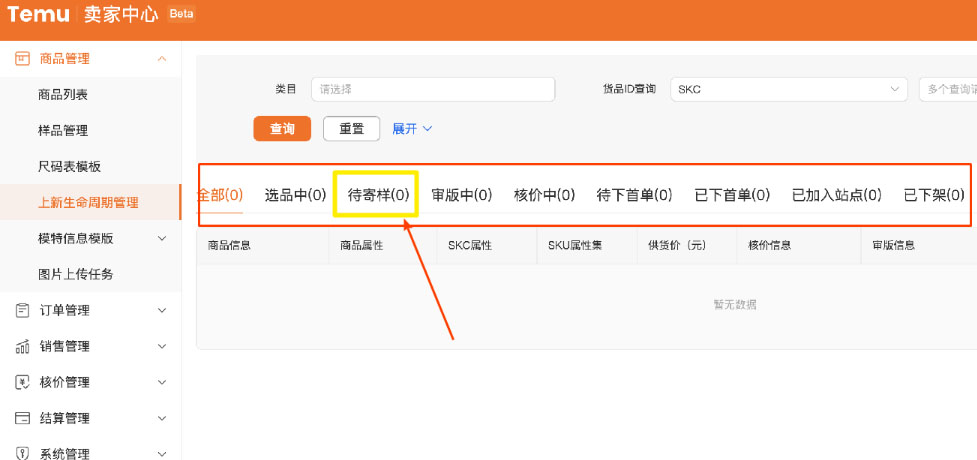Click the 结算管理 card icon
Viewport: 977px width, 460px height.
[22, 418]
